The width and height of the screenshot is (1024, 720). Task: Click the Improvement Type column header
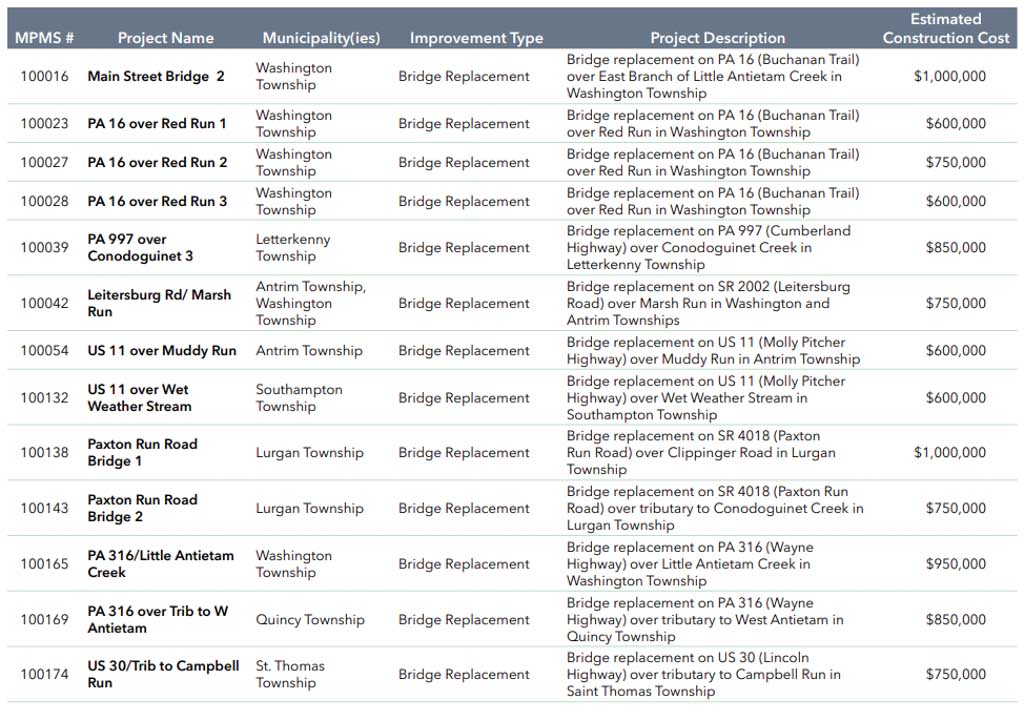(476, 38)
